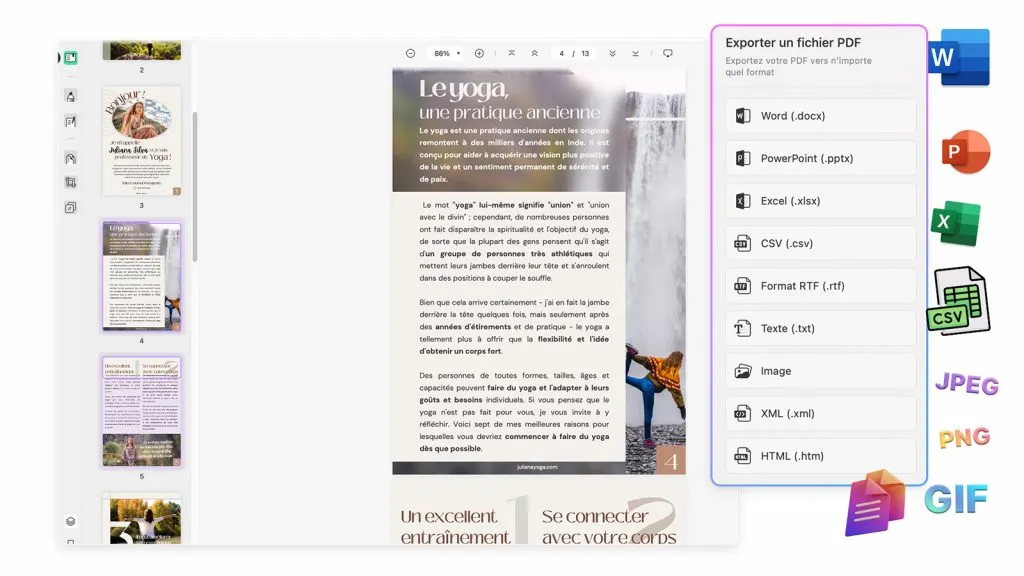Viewport: 1024px width, 576px height.
Task: Choose PowerPoint (.pptx) export format
Action: coord(819,158)
